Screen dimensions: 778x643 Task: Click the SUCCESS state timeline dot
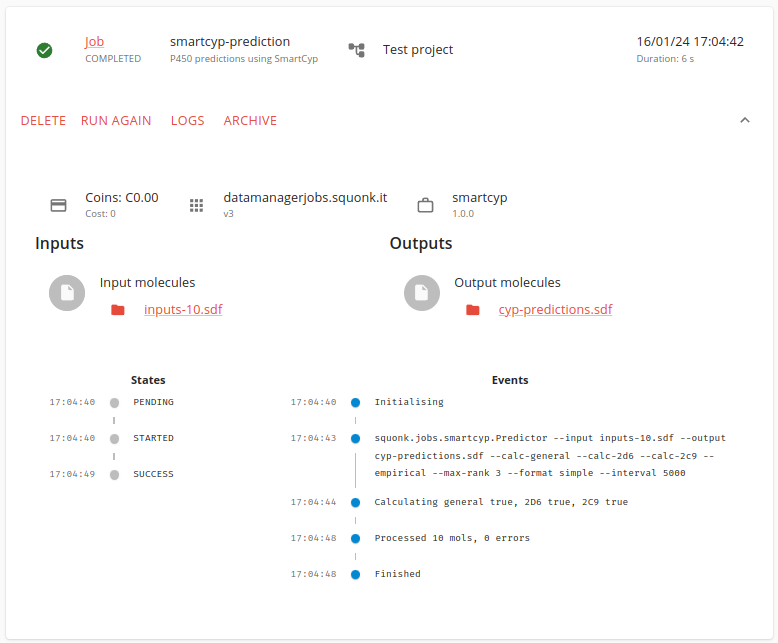(x=114, y=474)
